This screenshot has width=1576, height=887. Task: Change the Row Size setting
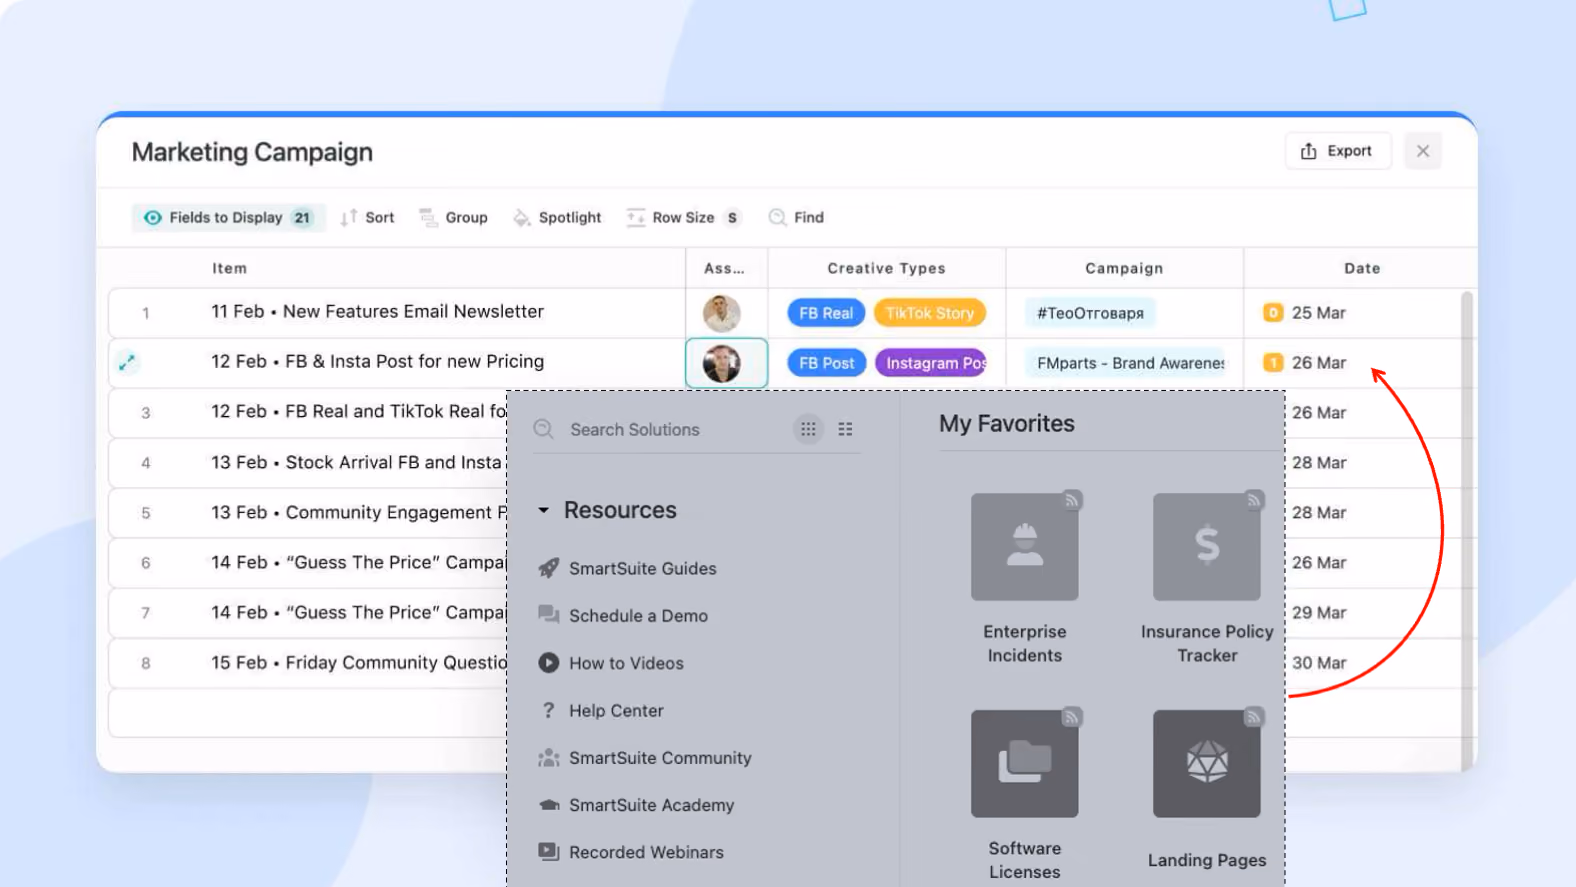click(x=683, y=217)
